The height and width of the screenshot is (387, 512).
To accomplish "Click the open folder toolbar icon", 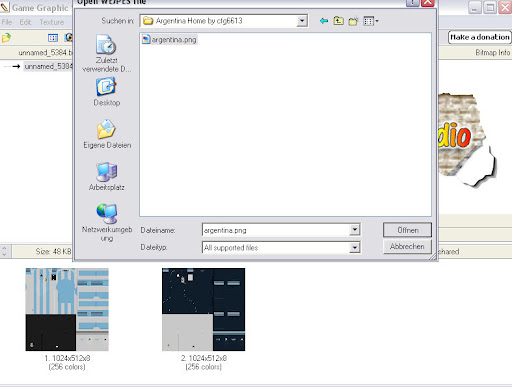I will pyautogui.click(x=6, y=37).
